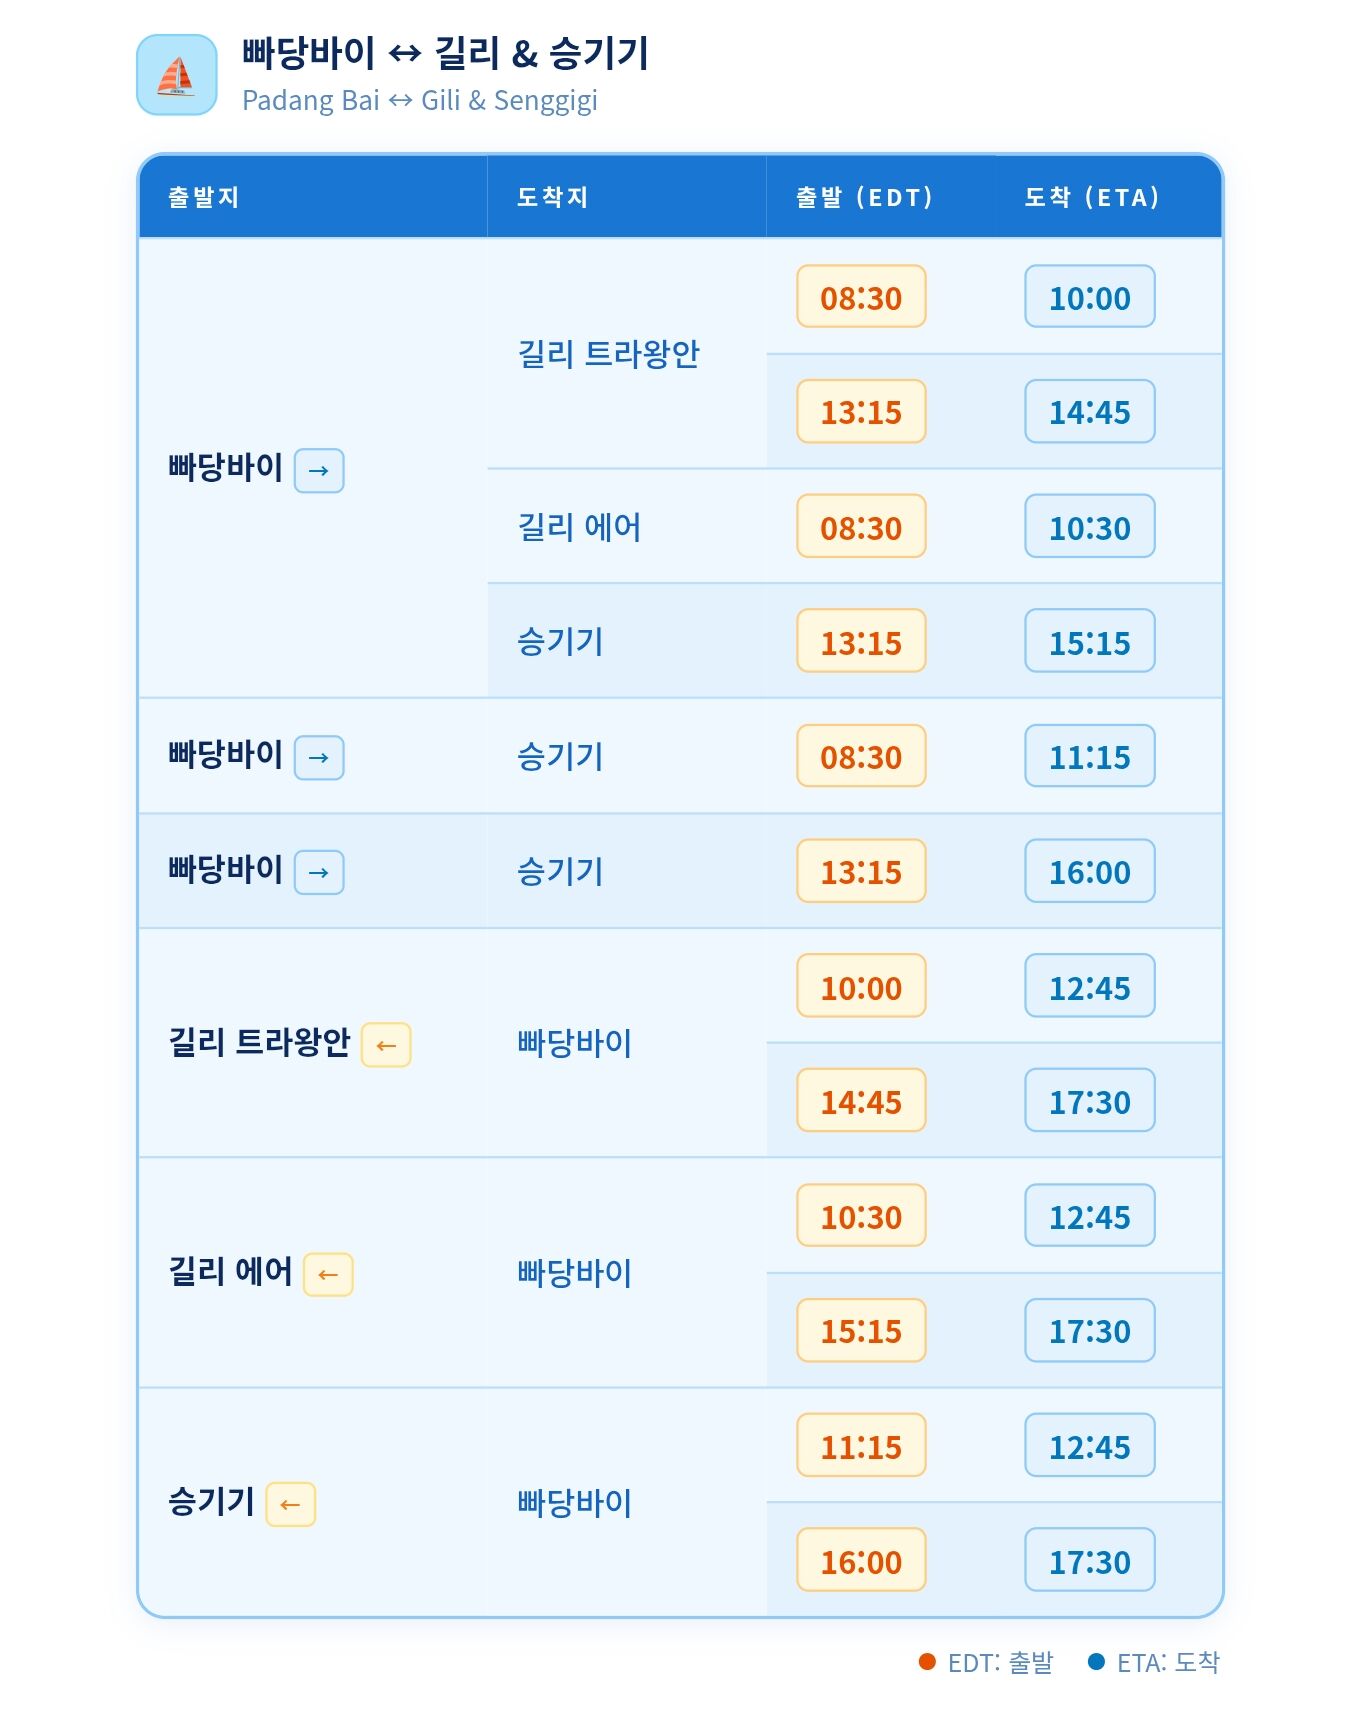The image size is (1351, 1735).
Task: Click the blue ETA legend dot
Action: [x=1096, y=1662]
